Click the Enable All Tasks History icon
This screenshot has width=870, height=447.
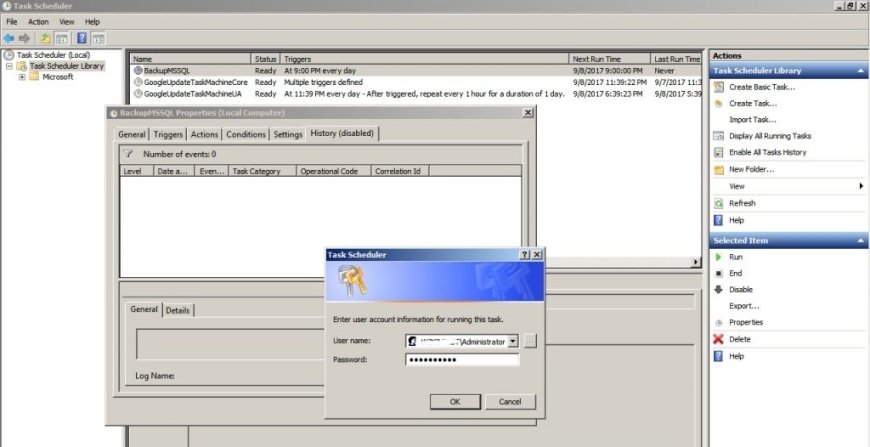point(719,152)
